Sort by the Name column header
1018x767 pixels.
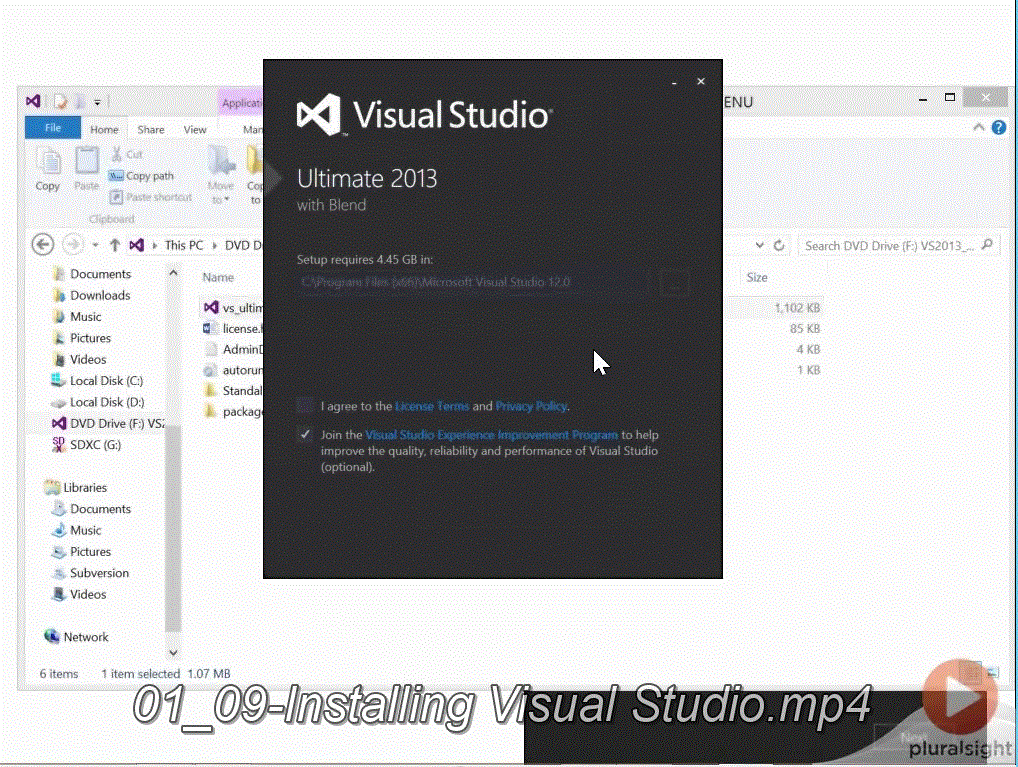218,277
